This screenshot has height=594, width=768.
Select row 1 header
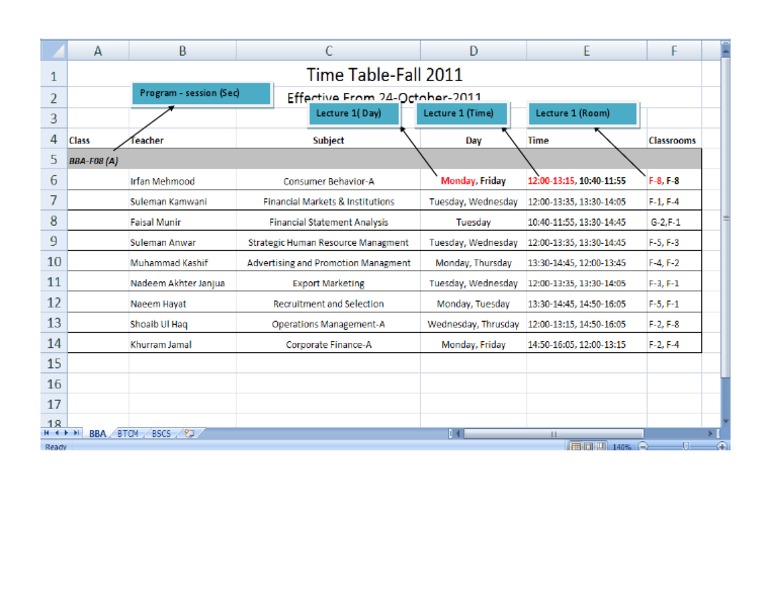[54, 76]
